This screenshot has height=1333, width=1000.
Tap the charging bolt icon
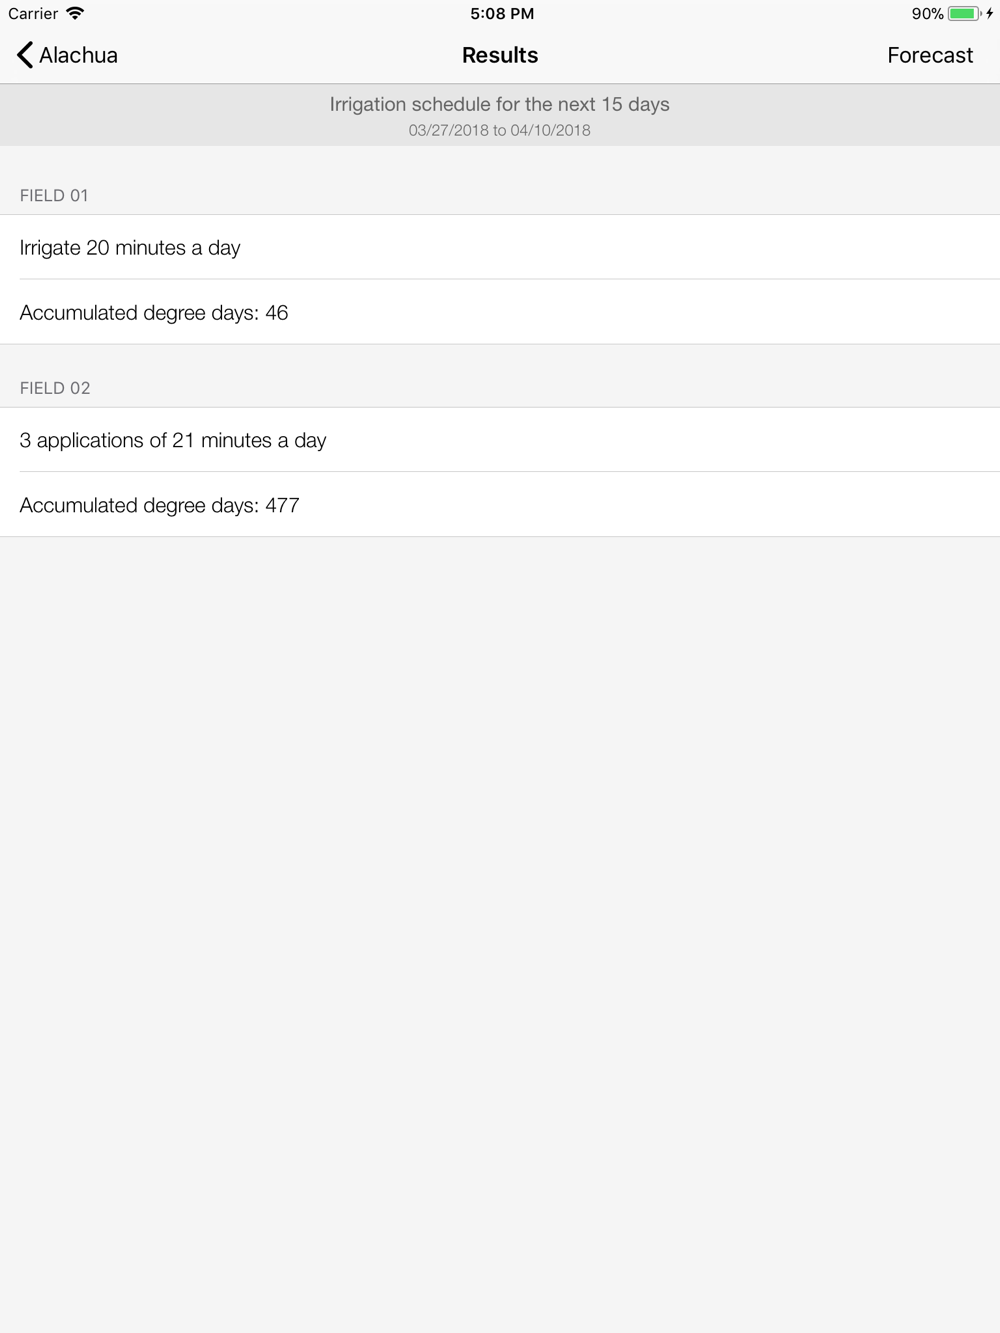click(x=990, y=14)
